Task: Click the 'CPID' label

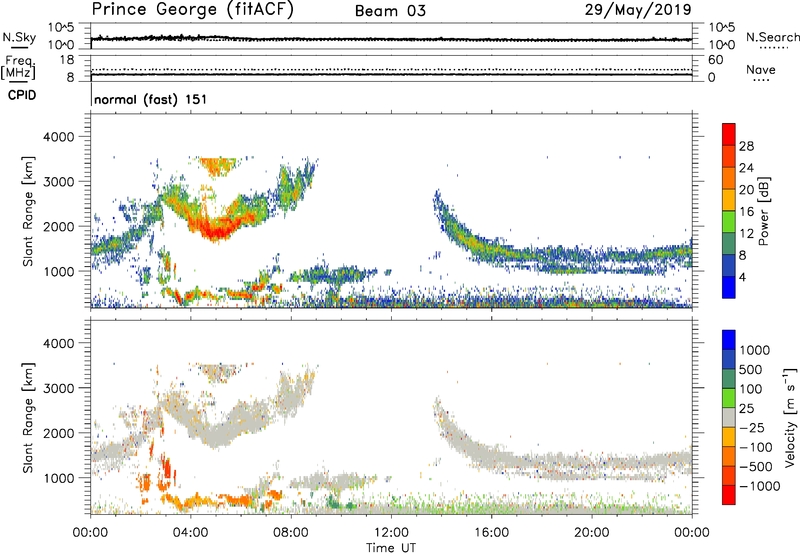Action: pos(22,95)
